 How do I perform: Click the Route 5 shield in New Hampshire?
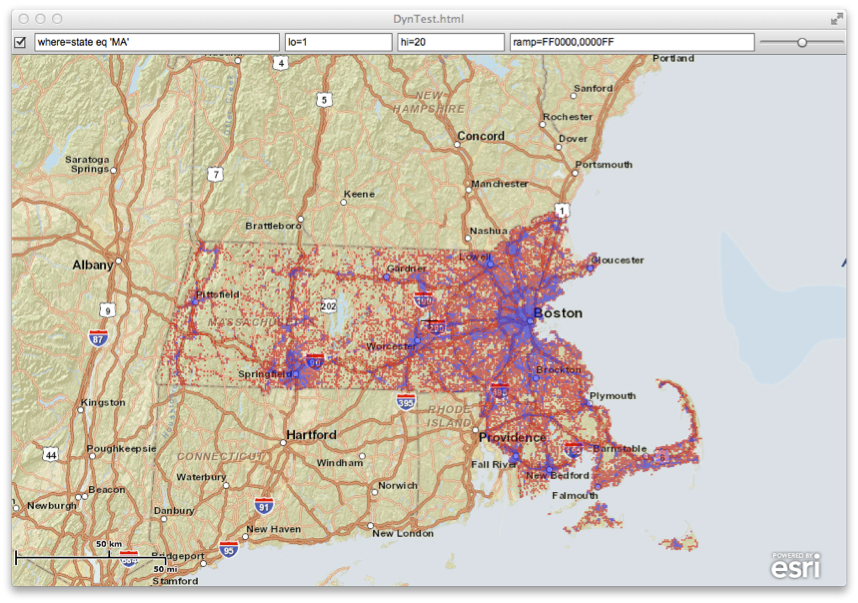click(324, 100)
